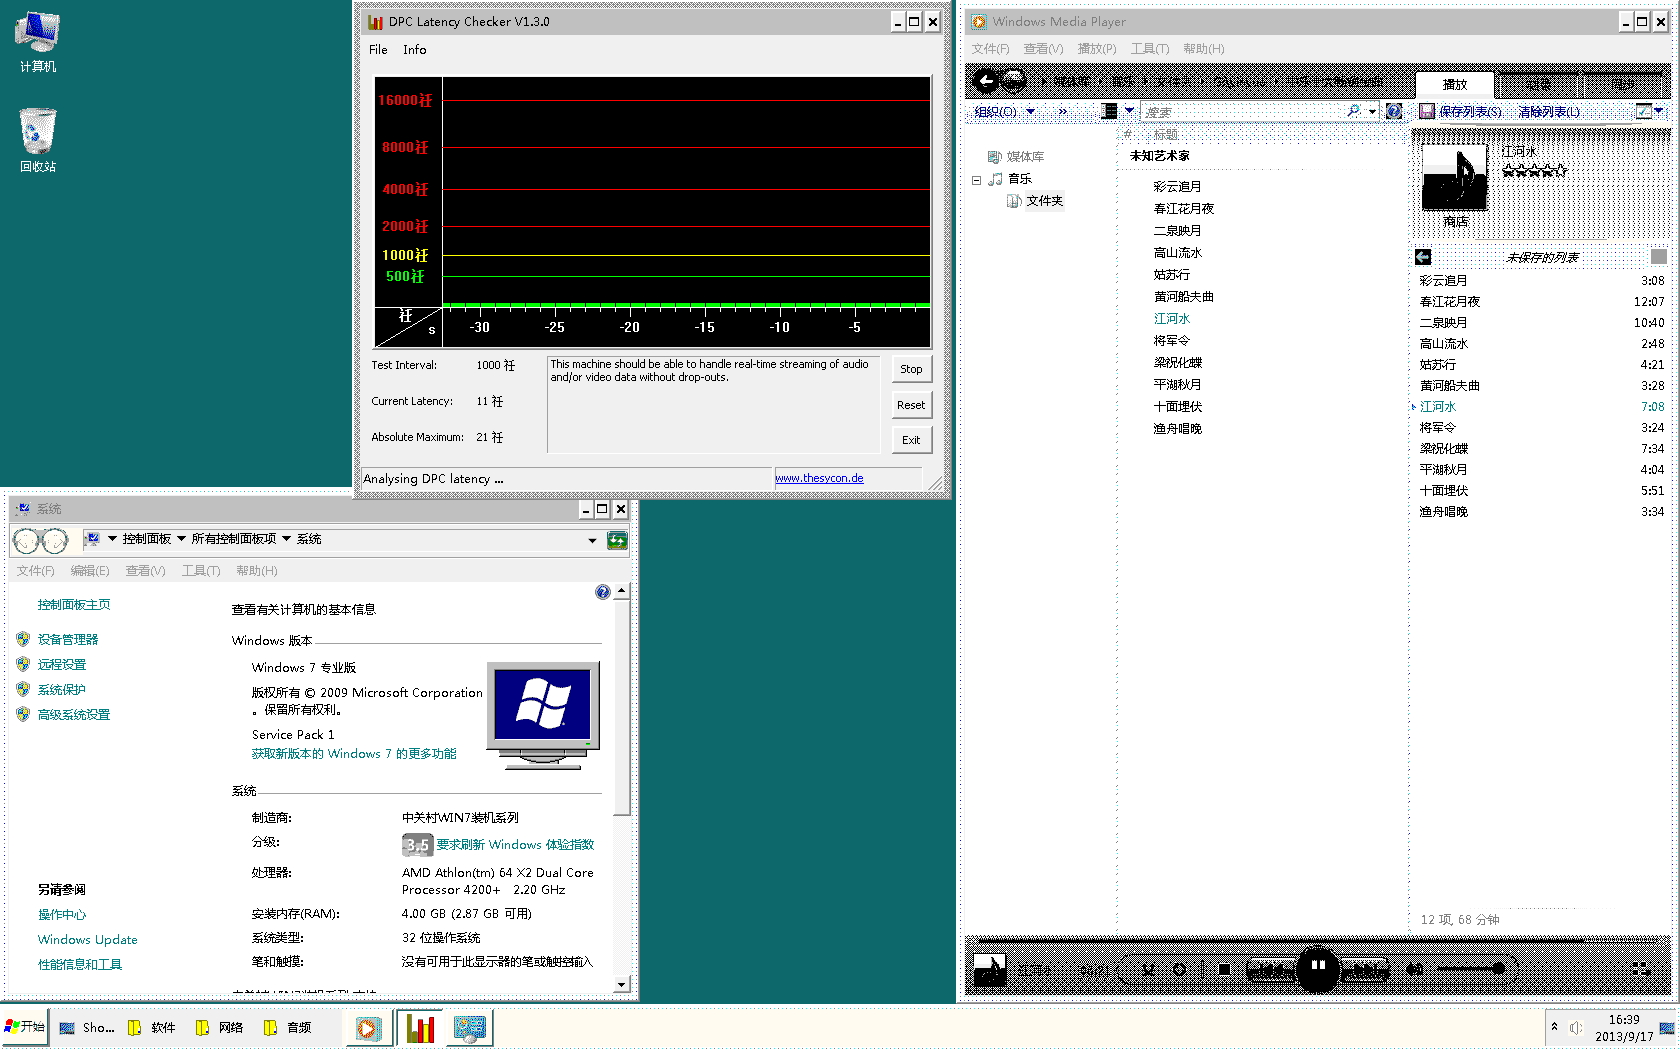This screenshot has width=1680, height=1050.
Task: Pause the current song in Media Player
Action: pos(1318,968)
